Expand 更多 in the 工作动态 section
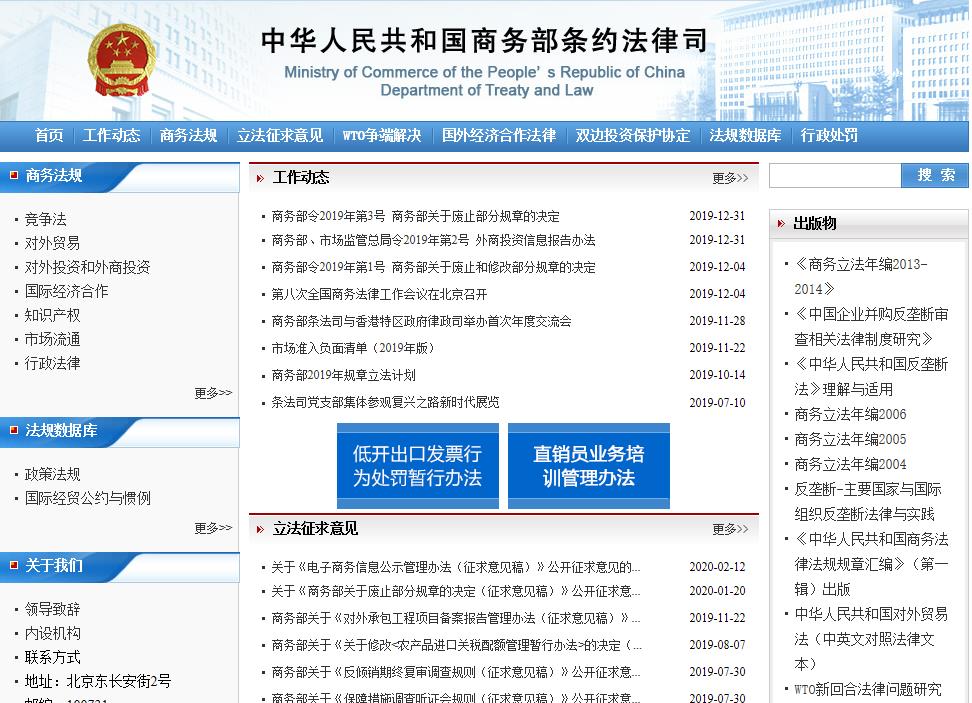 coord(729,178)
